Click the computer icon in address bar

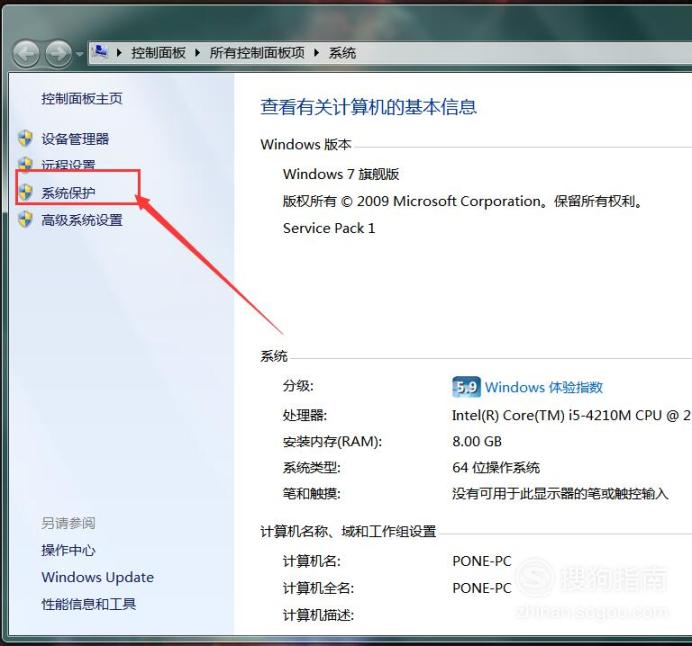[101, 52]
